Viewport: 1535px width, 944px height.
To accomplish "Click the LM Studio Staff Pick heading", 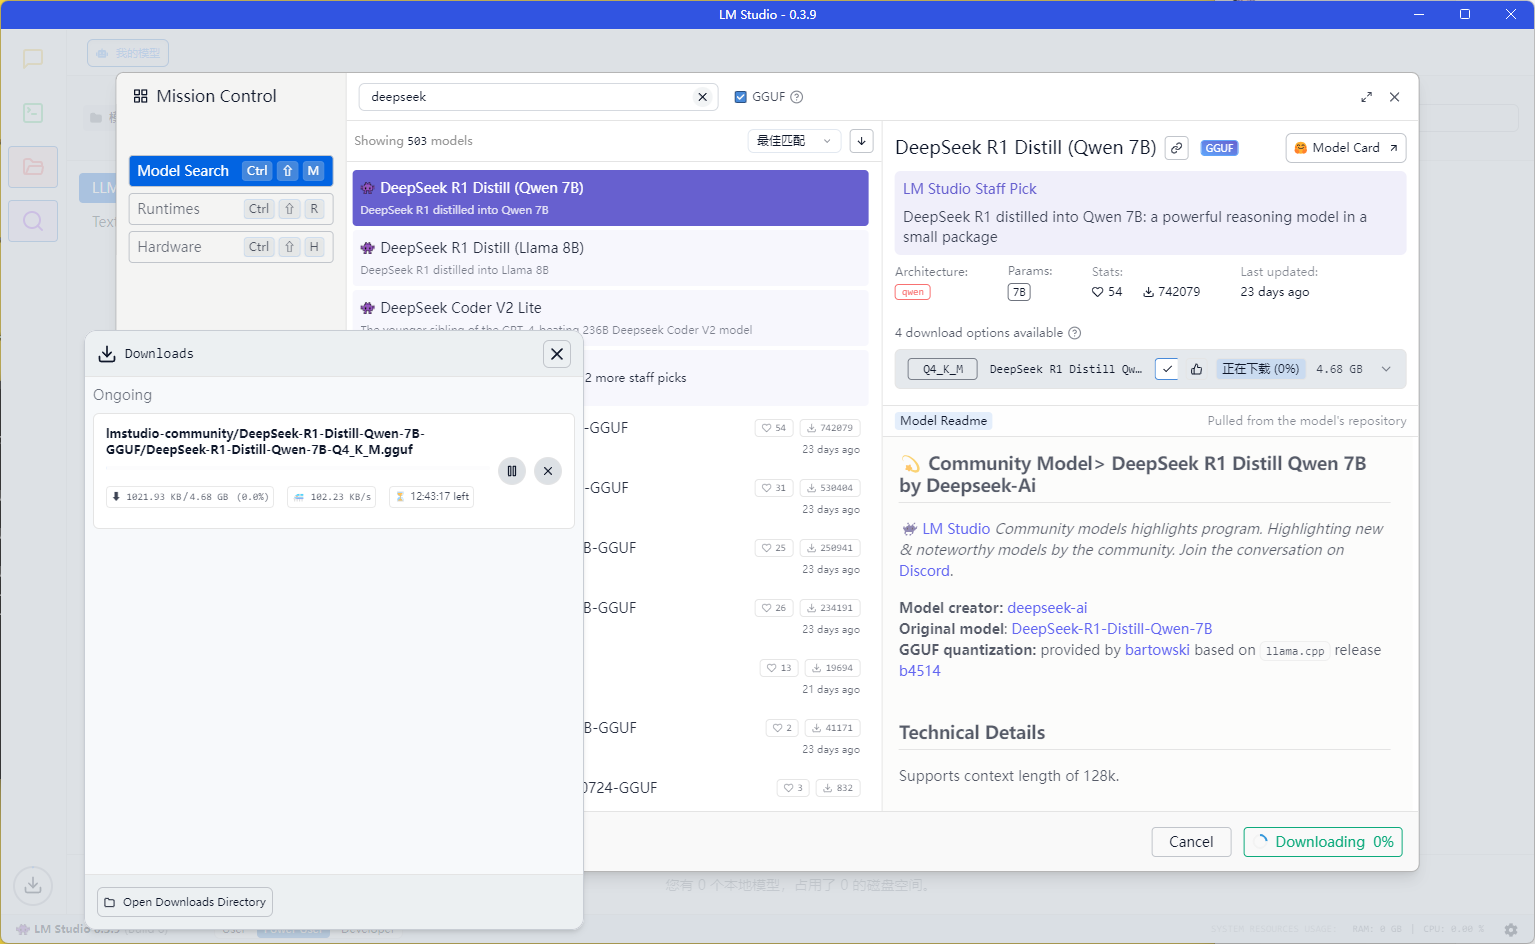I will [969, 189].
